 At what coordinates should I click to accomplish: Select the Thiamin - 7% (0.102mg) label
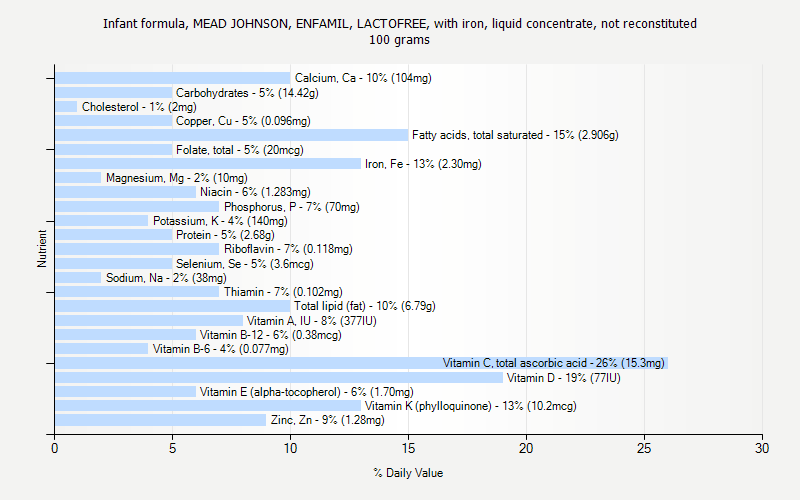point(283,292)
